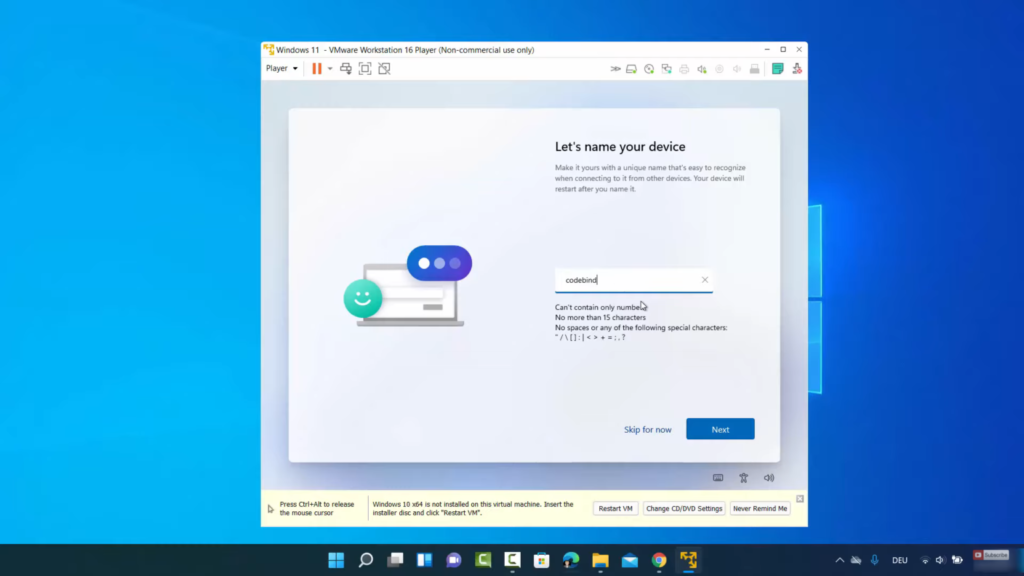Show hidden system tray icons chevron
This screenshot has height=576, width=1024.
[x=840, y=560]
